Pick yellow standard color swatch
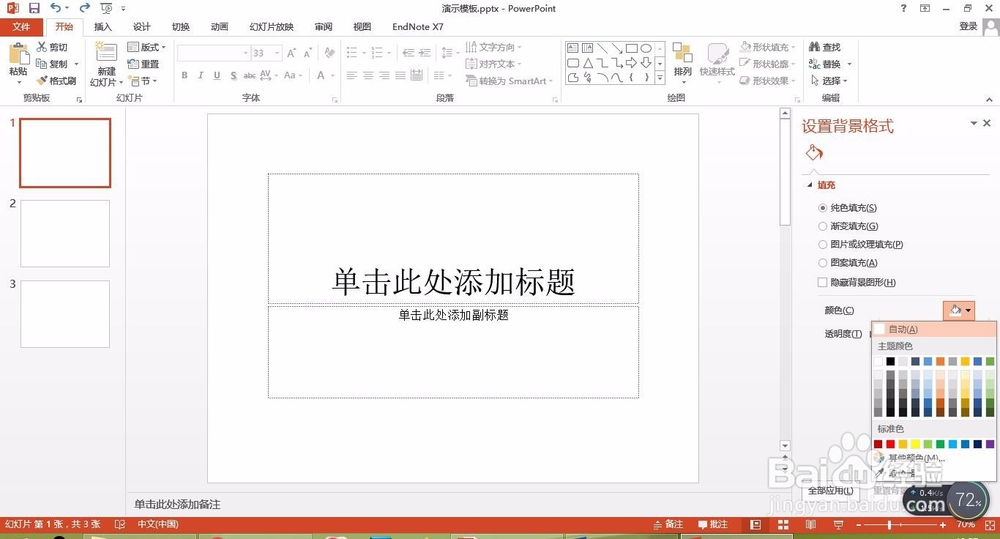Viewport: 1000px width, 539px height. pyautogui.click(x=915, y=444)
